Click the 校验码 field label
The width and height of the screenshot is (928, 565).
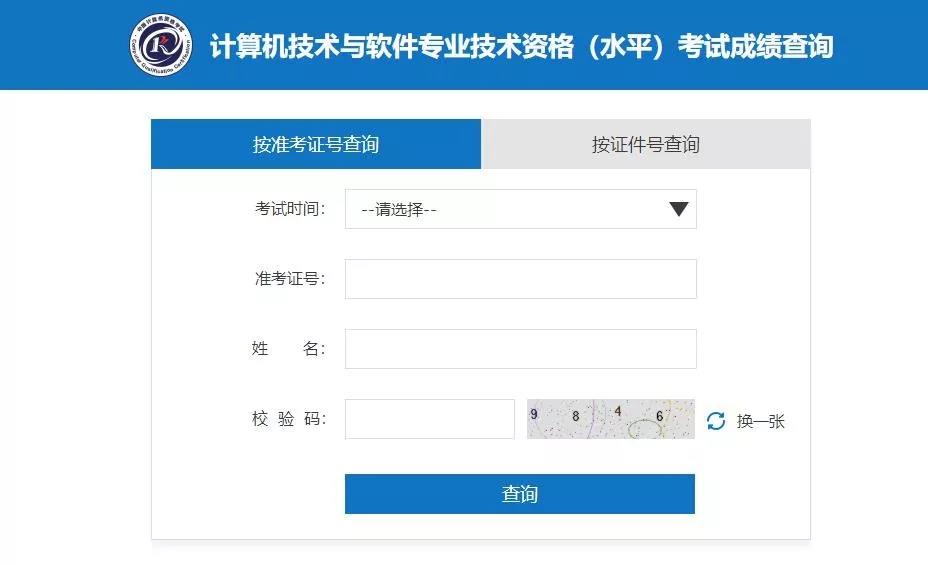click(289, 419)
